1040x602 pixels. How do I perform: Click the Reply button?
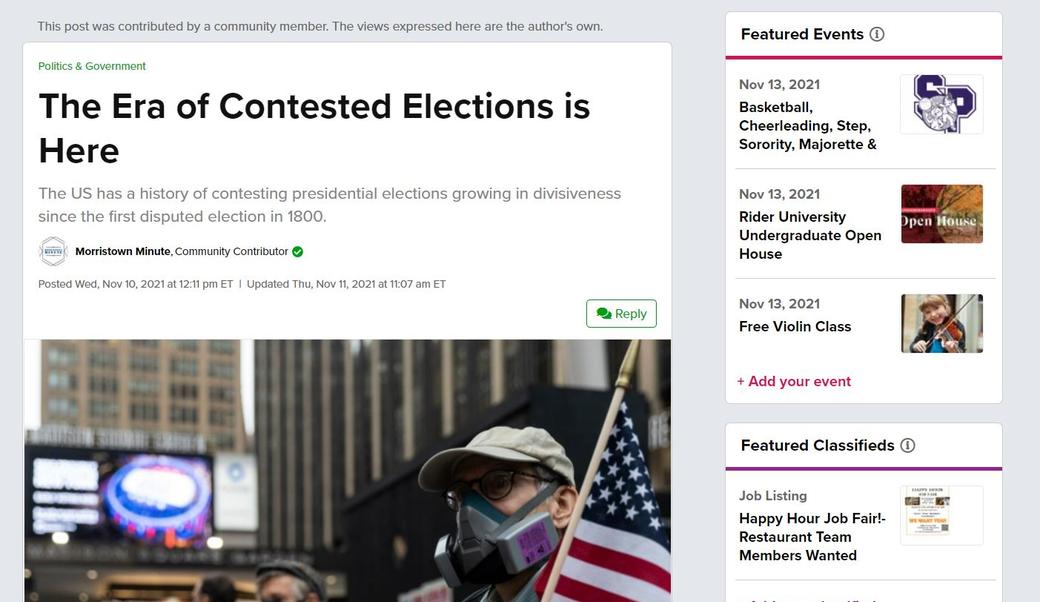pyautogui.click(x=621, y=314)
